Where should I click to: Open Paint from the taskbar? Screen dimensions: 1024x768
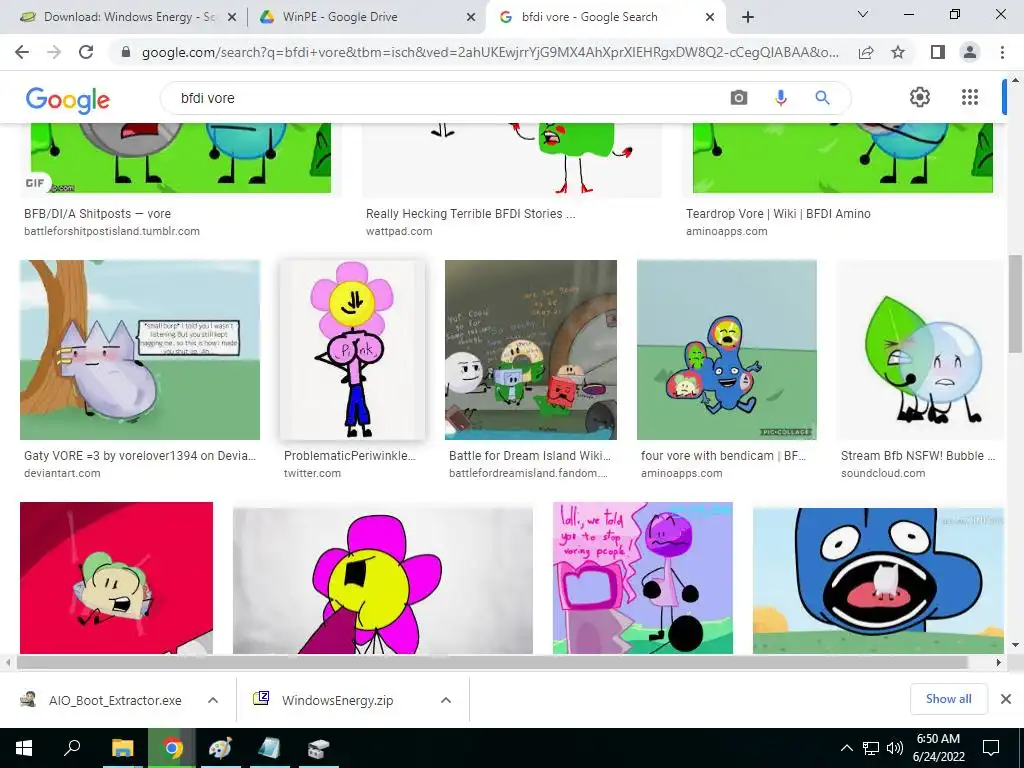tap(220, 748)
